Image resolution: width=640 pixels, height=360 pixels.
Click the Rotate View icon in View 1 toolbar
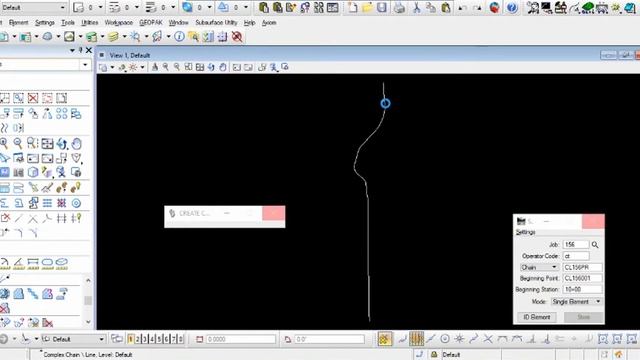pos(211,67)
